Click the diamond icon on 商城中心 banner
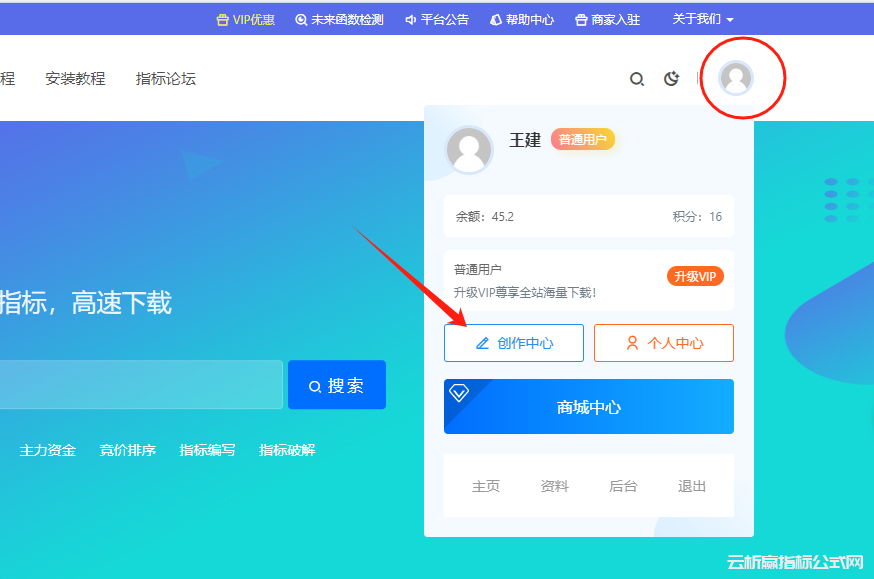The height and width of the screenshot is (579, 874). point(459,393)
